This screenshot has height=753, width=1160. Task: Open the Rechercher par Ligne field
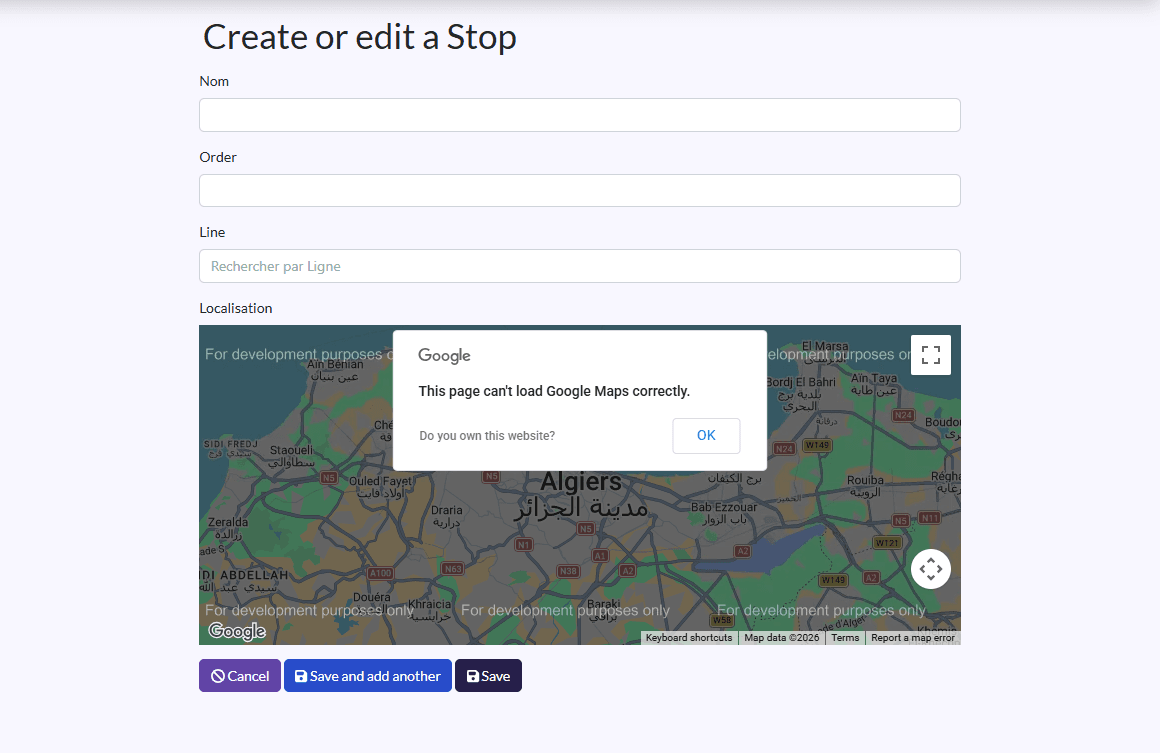(x=579, y=266)
